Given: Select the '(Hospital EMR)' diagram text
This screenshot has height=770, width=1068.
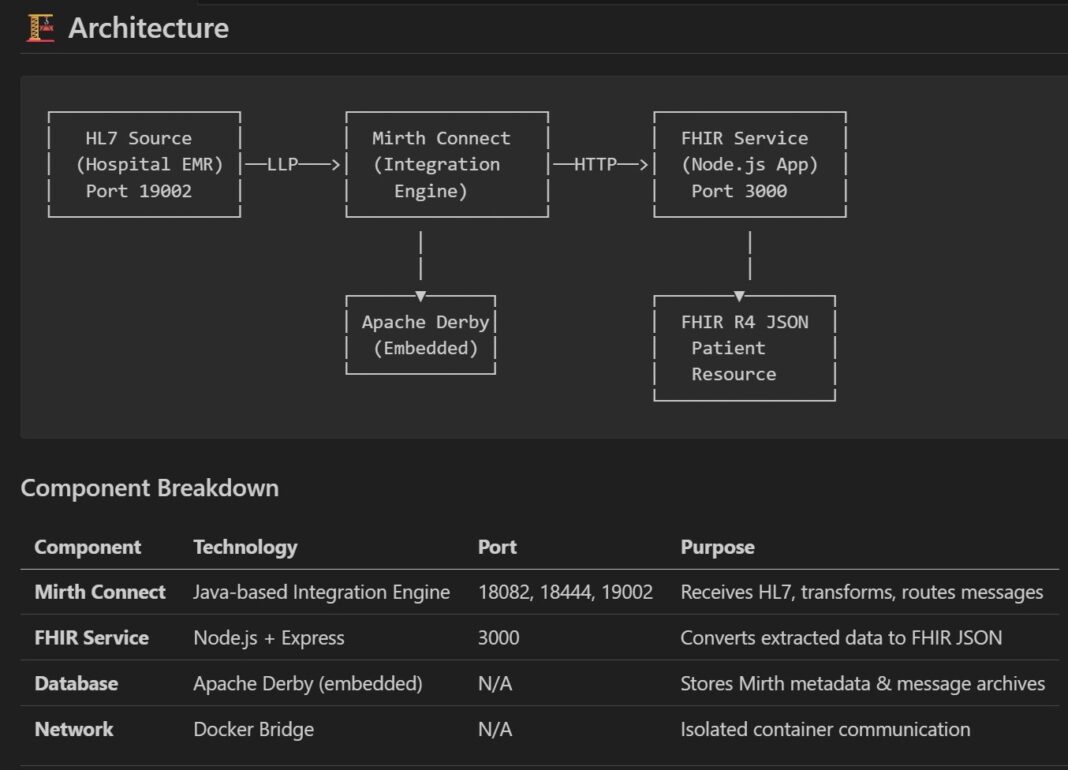Looking at the screenshot, I should [x=149, y=165].
